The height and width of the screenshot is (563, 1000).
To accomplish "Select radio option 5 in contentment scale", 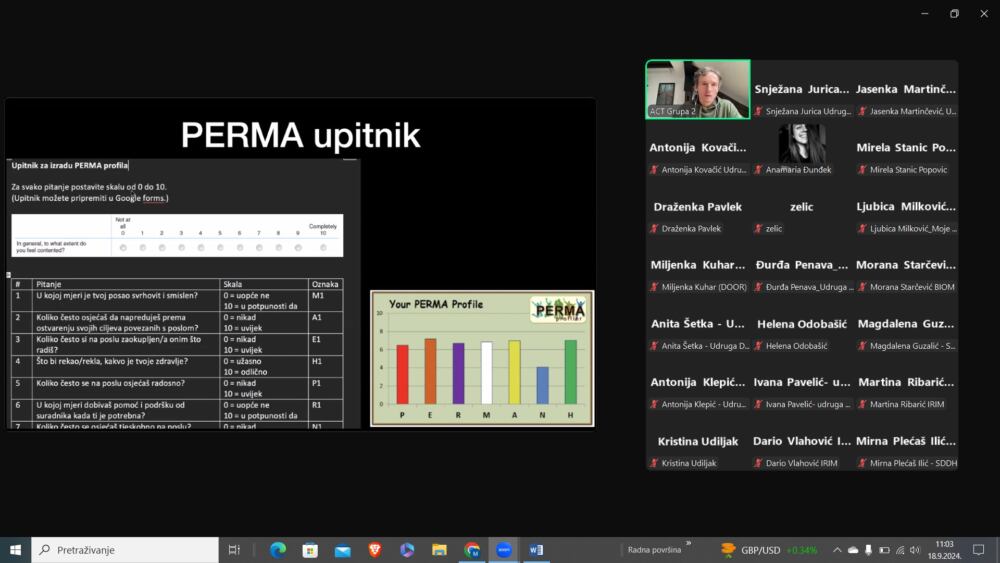I will point(220,247).
